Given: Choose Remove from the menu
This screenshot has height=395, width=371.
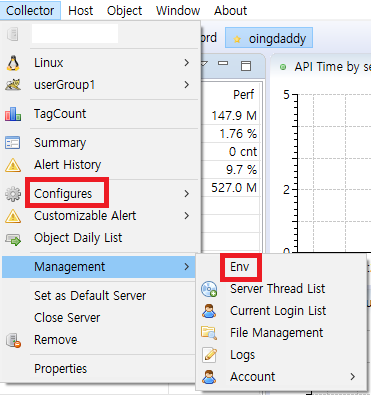Looking at the screenshot, I should (x=100, y=340).
